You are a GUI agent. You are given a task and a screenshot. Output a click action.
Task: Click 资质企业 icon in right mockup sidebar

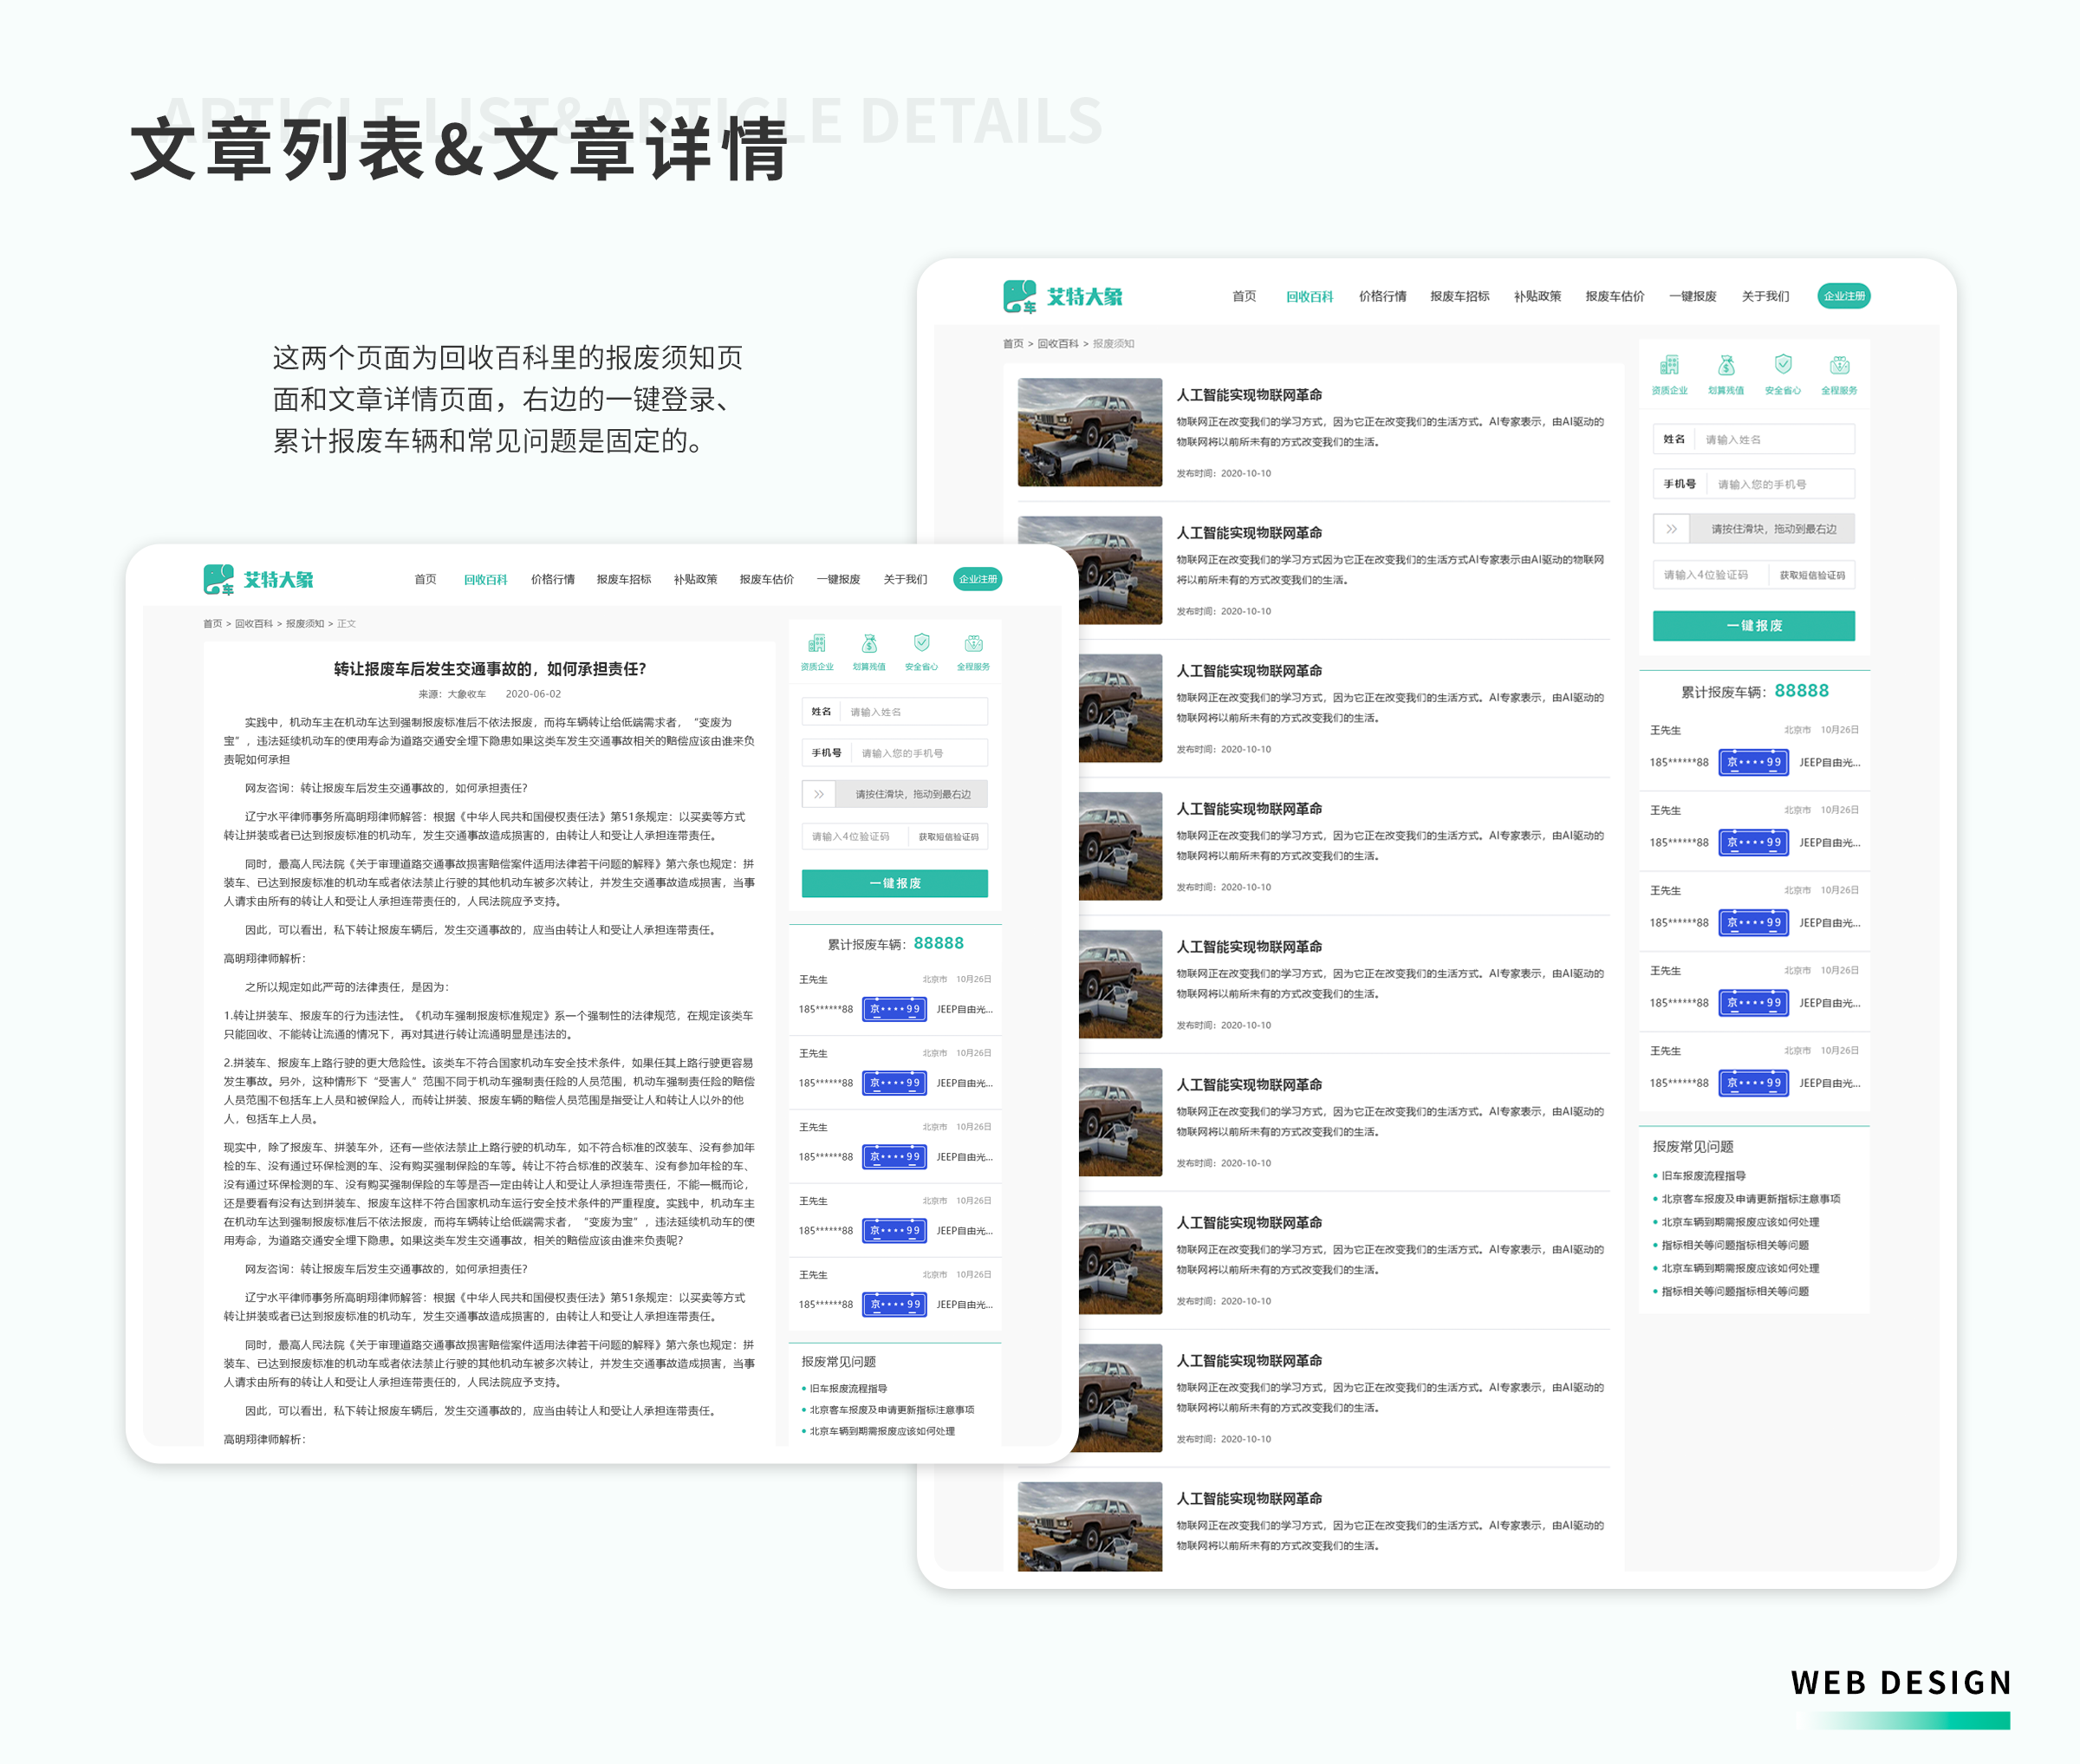coord(1669,366)
